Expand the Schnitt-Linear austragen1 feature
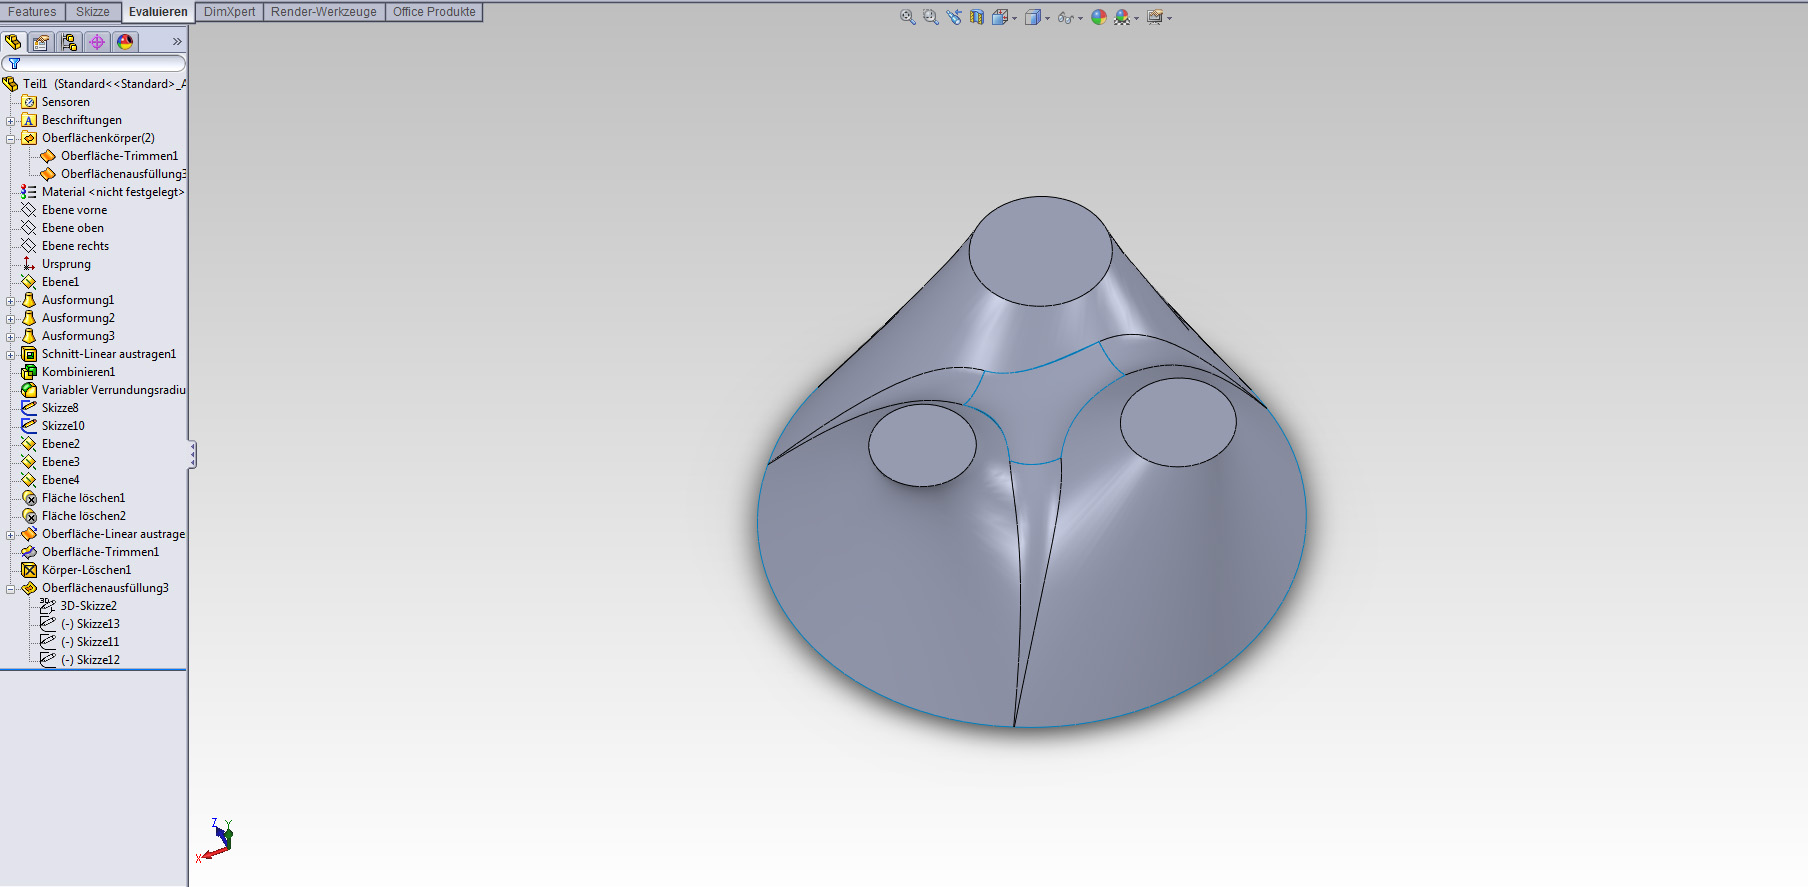This screenshot has width=1808, height=887. click(x=10, y=355)
